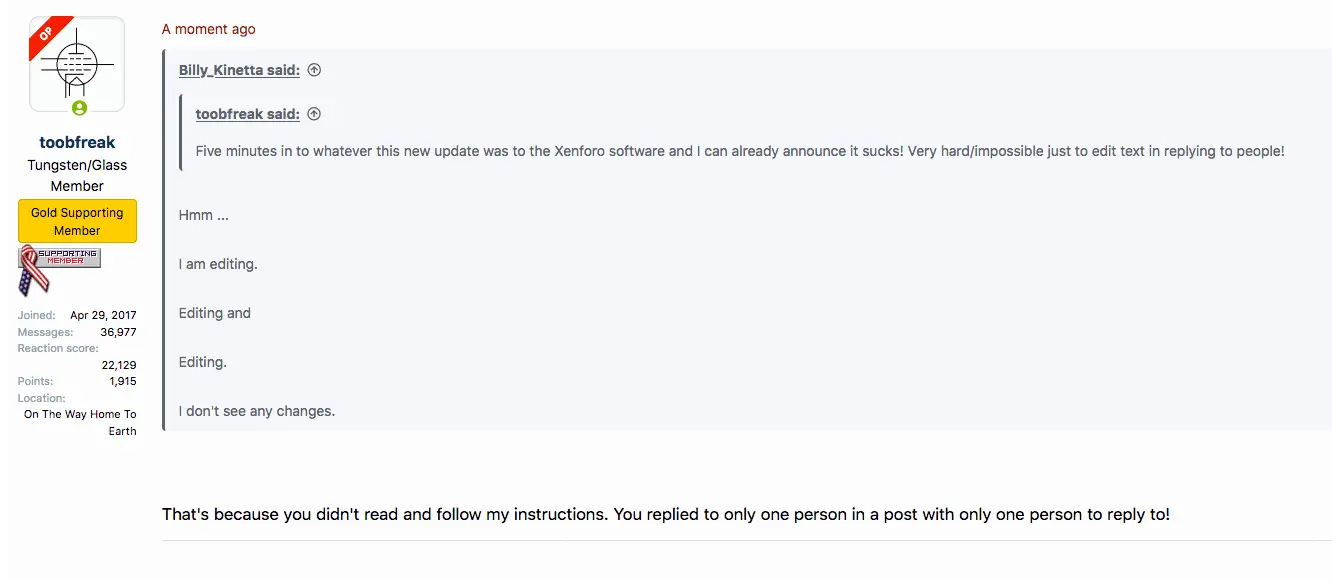Click arrow icon beside "toobfreak said:"
The width and height of the screenshot is (1332, 581).
314,114
